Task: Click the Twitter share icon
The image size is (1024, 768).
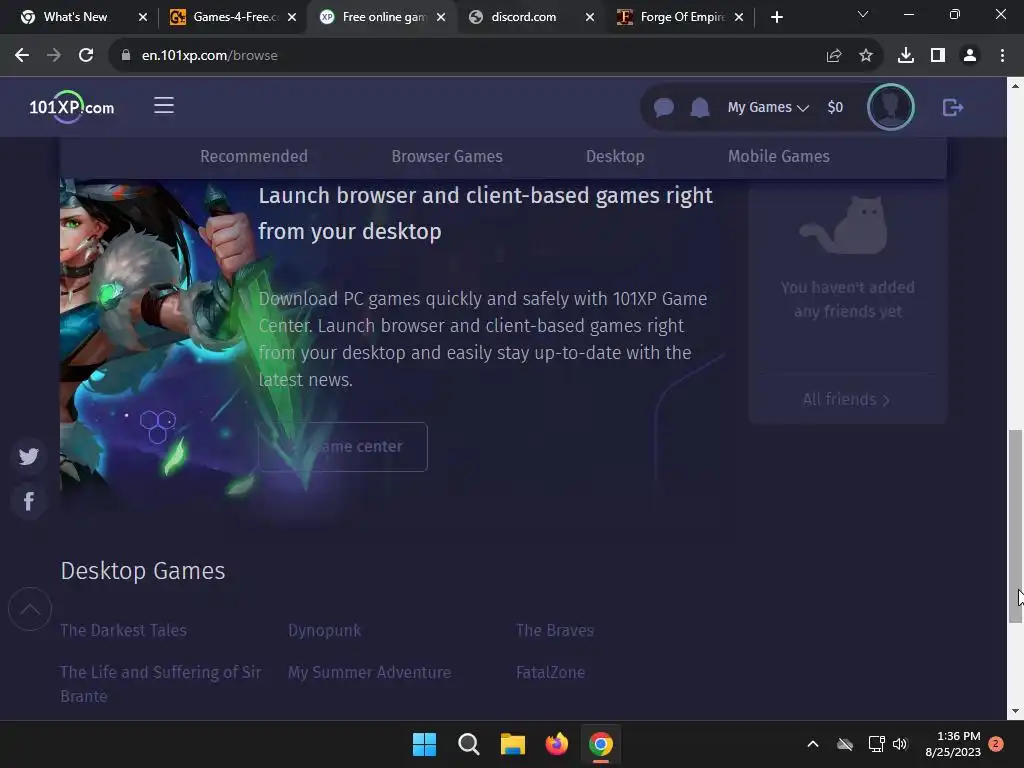Action: tap(28, 456)
